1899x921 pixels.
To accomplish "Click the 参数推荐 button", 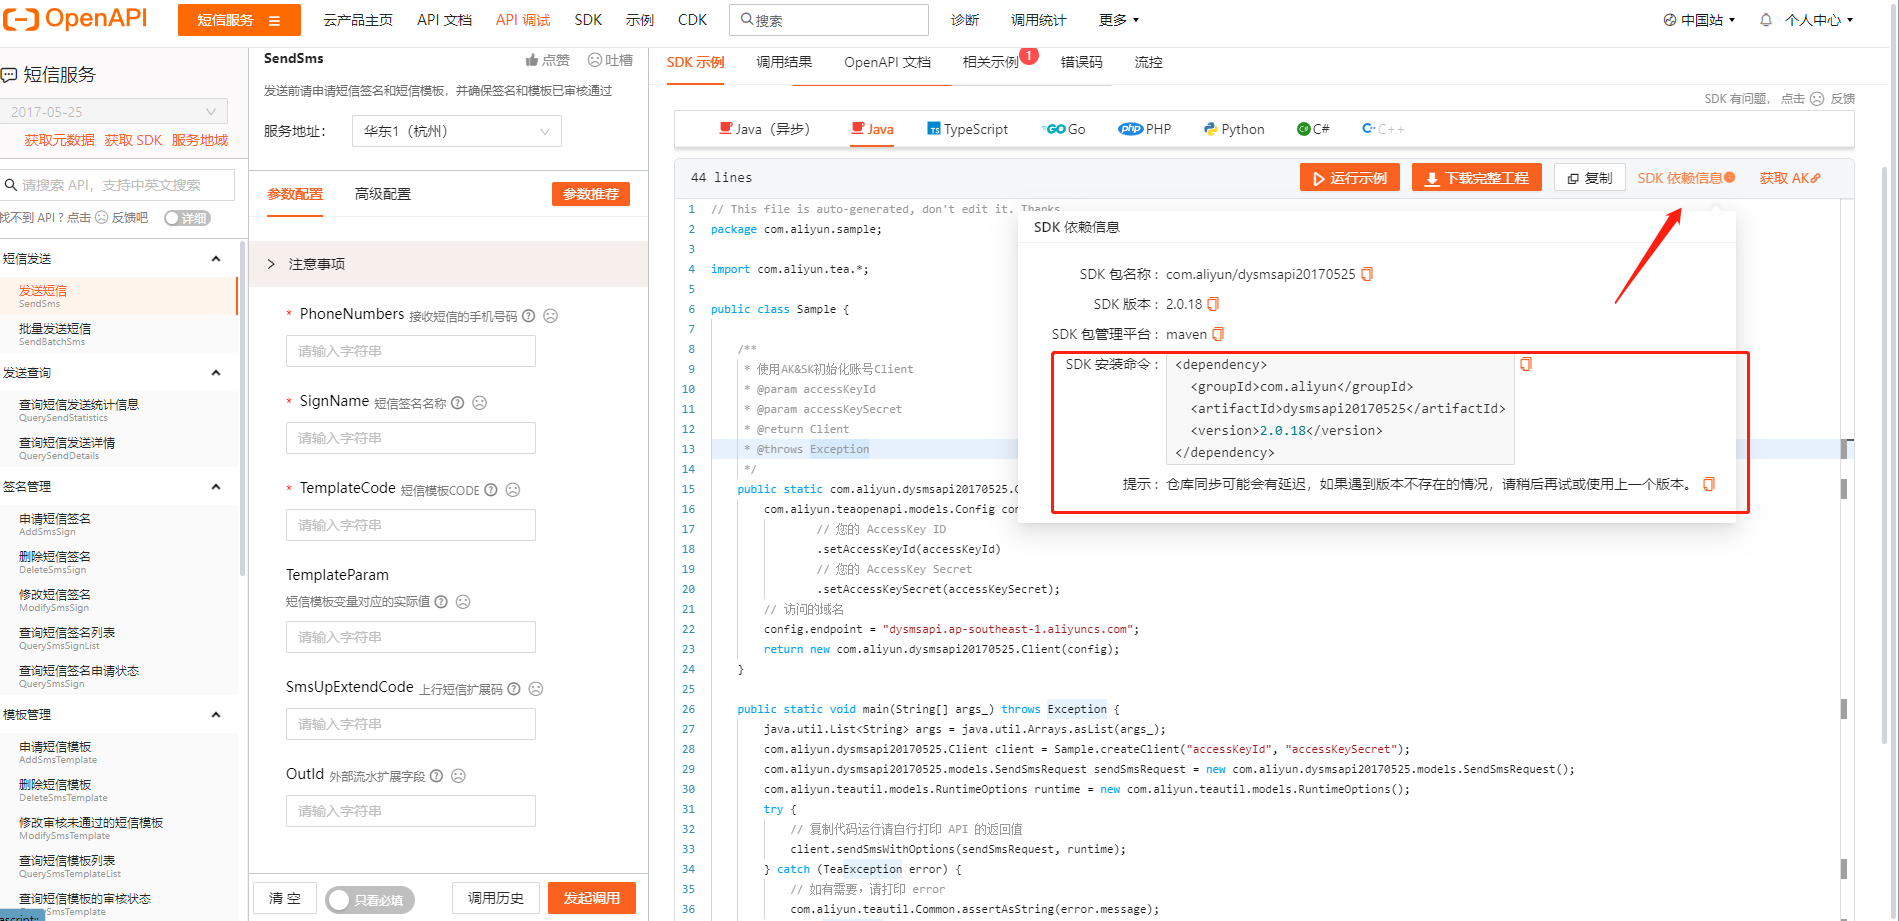I will click(591, 194).
